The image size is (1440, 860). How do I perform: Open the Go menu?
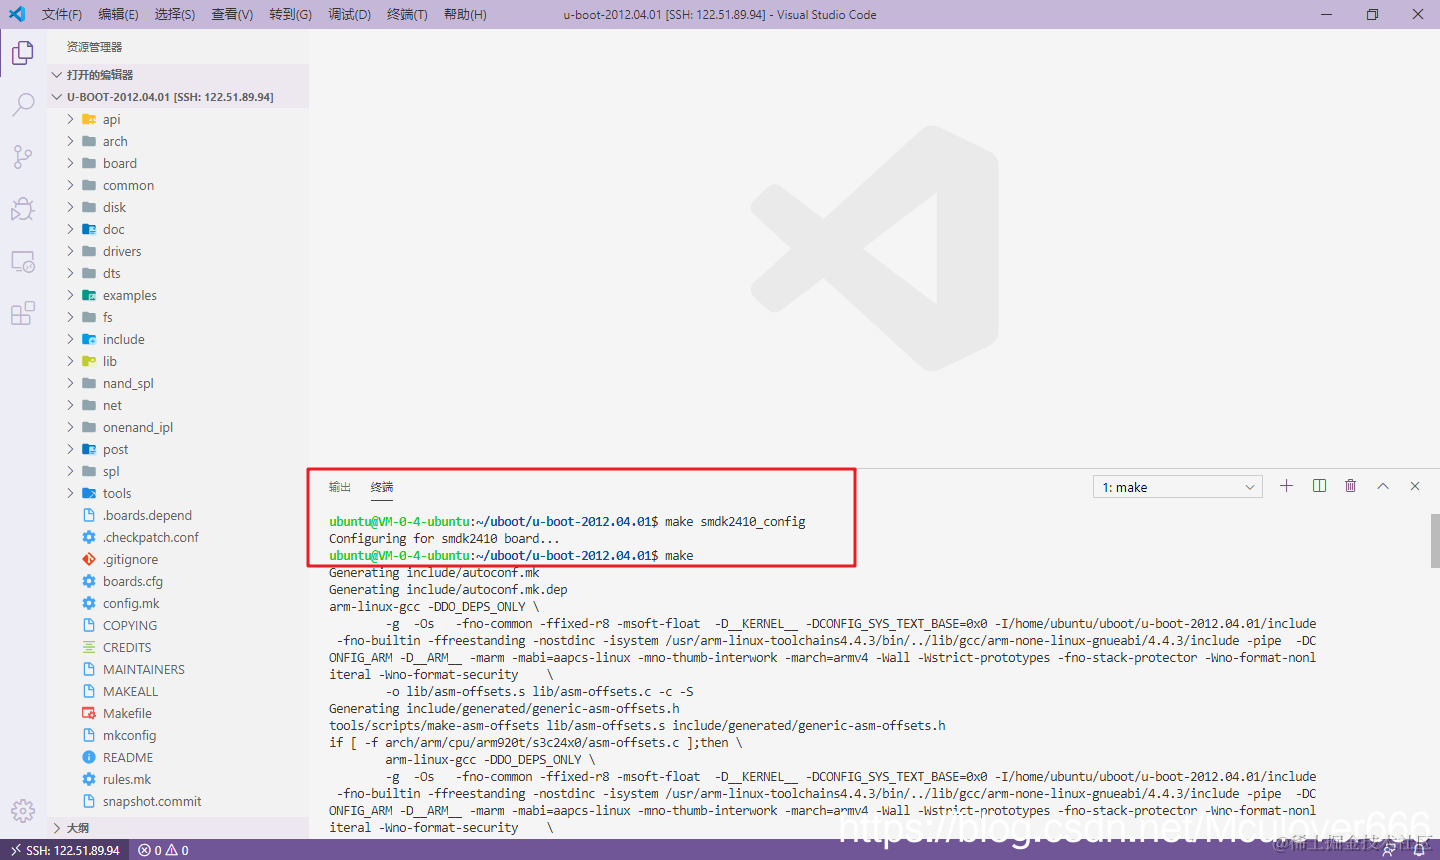[x=291, y=14]
